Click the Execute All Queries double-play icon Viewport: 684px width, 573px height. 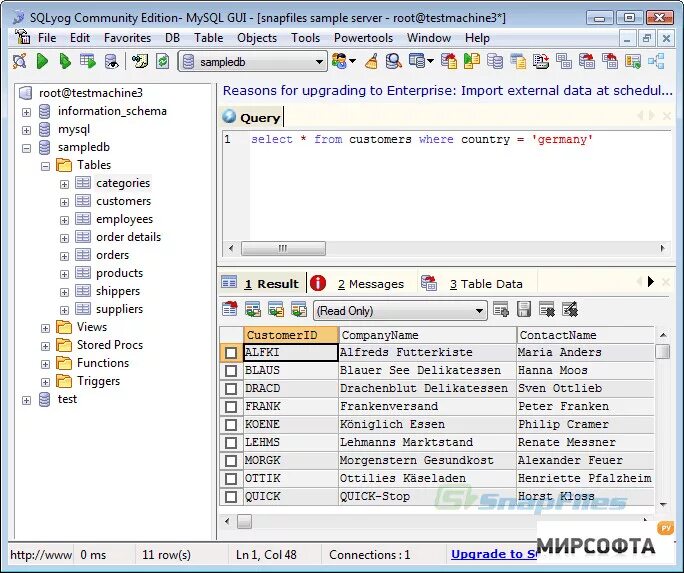pos(65,61)
